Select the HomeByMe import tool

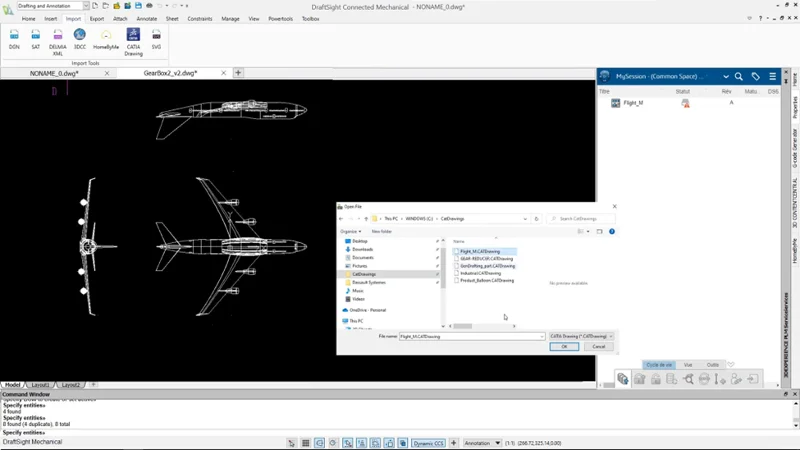[106, 39]
